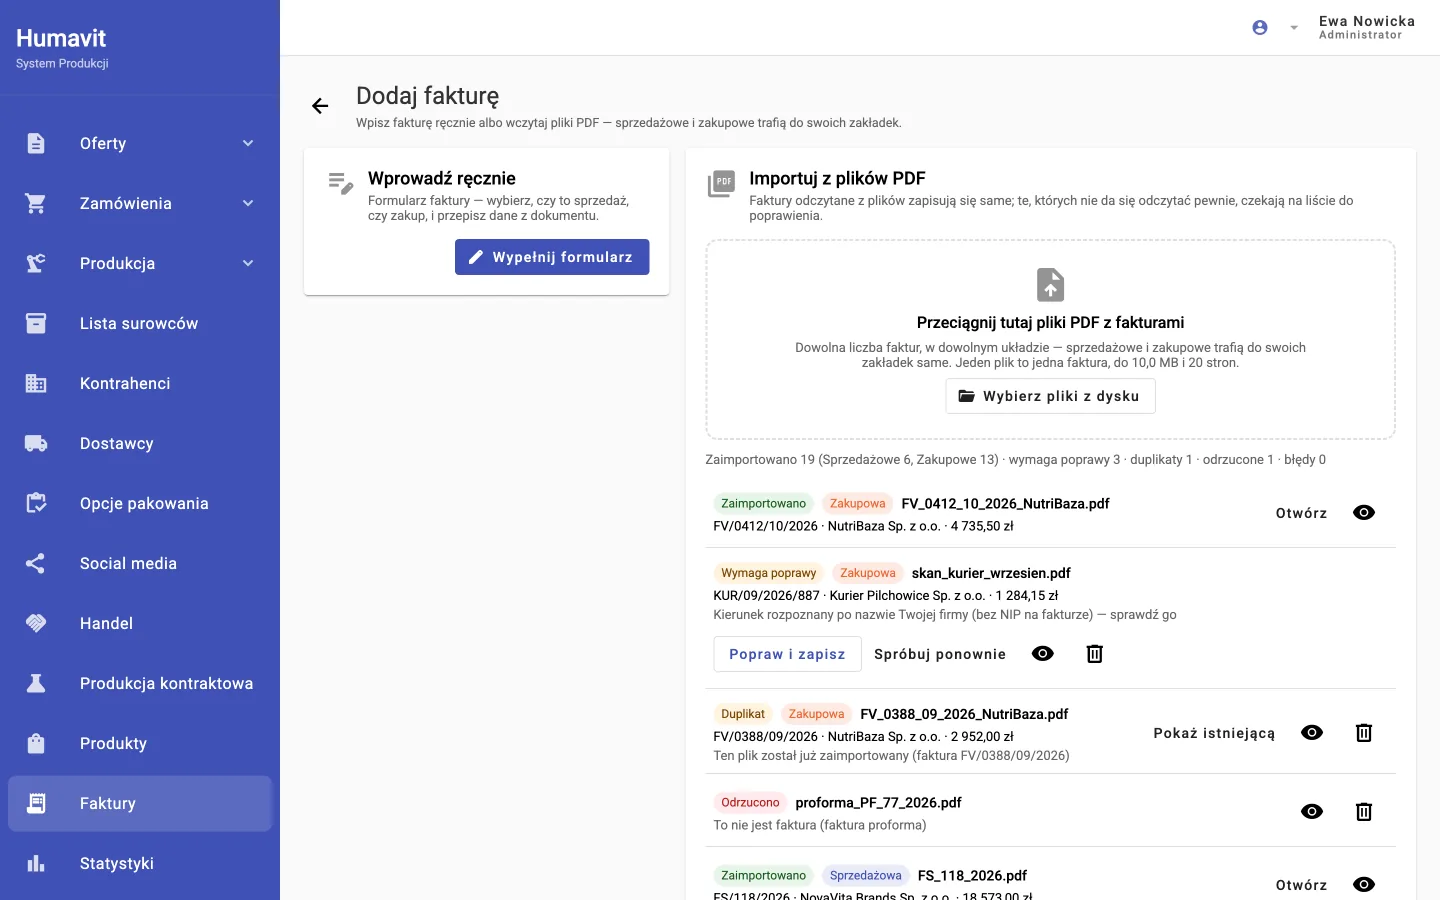The height and width of the screenshot is (900, 1440).
Task: Click Wybierz pliki z dysku button
Action: [1050, 396]
